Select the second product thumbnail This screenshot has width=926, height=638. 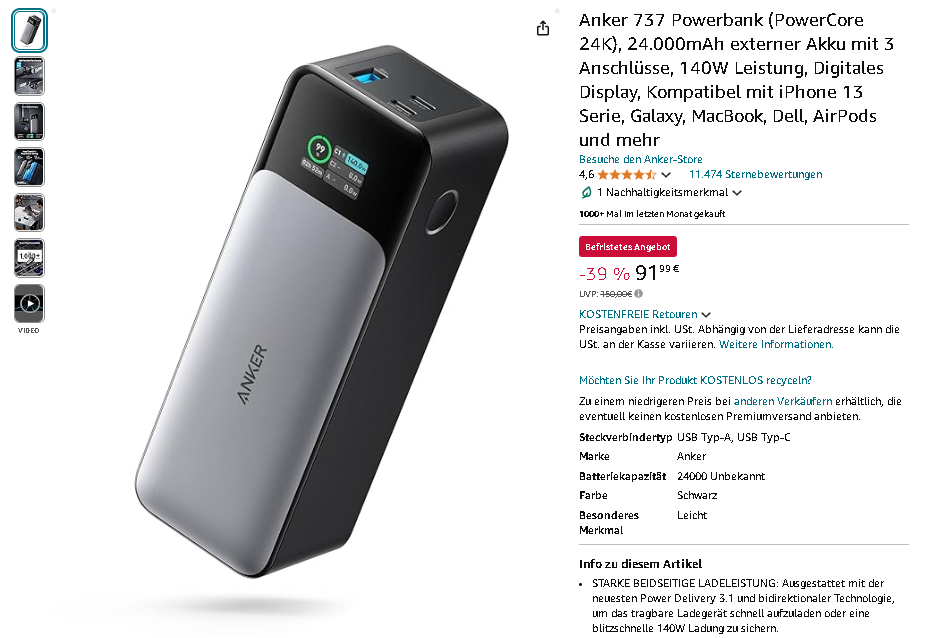(29, 76)
